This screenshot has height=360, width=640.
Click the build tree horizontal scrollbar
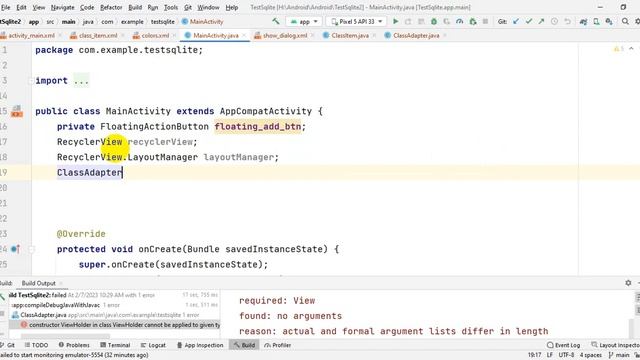[65, 336]
